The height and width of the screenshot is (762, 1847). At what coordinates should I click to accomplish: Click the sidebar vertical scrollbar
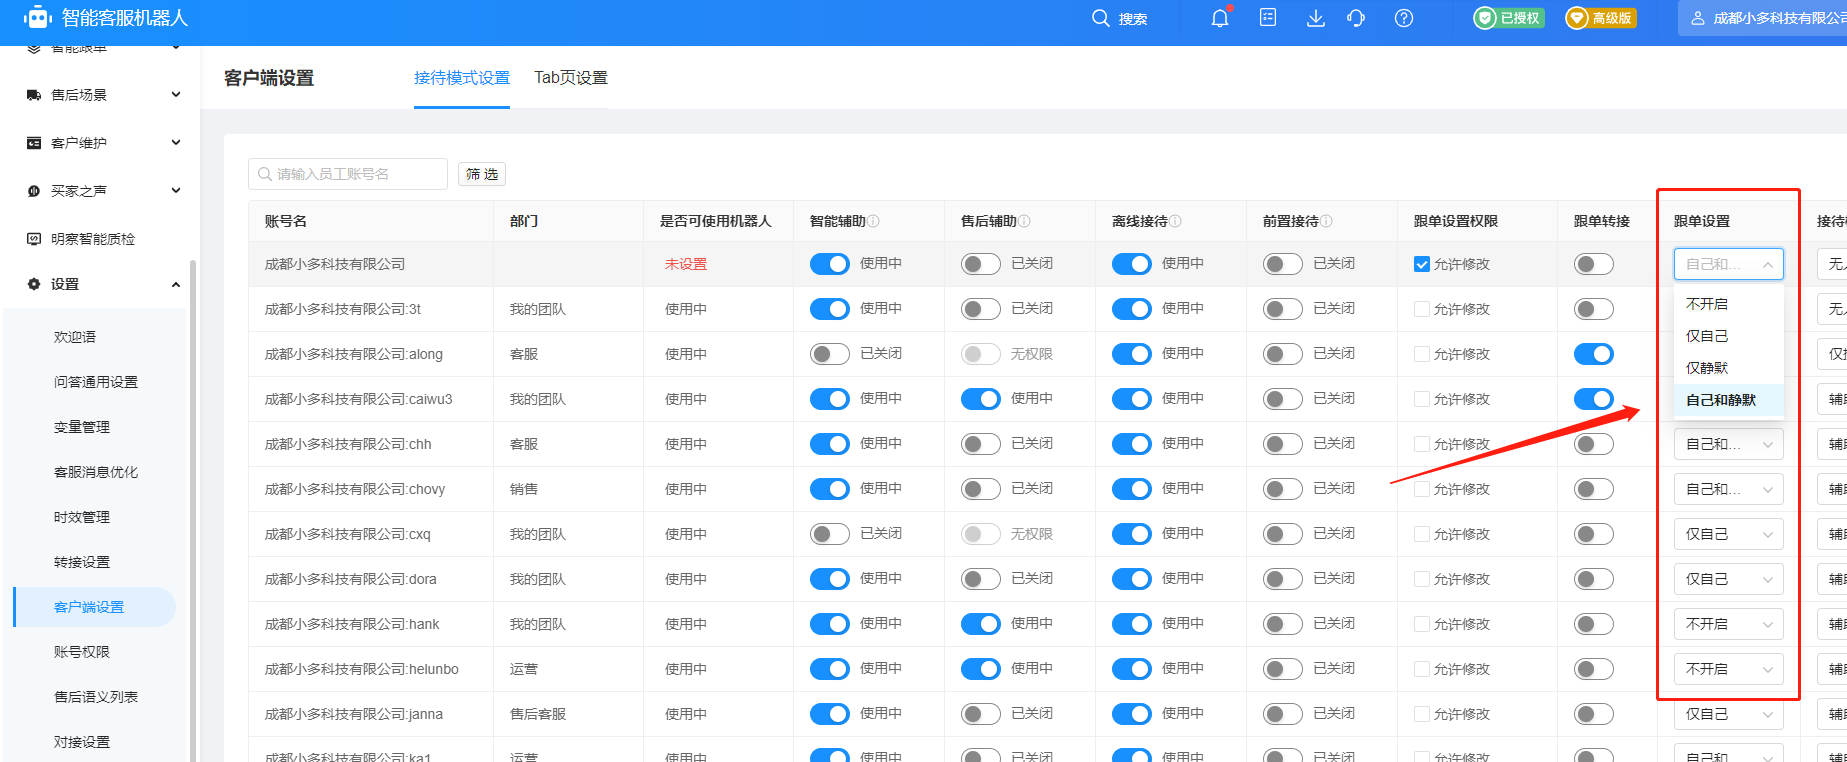coord(192,510)
